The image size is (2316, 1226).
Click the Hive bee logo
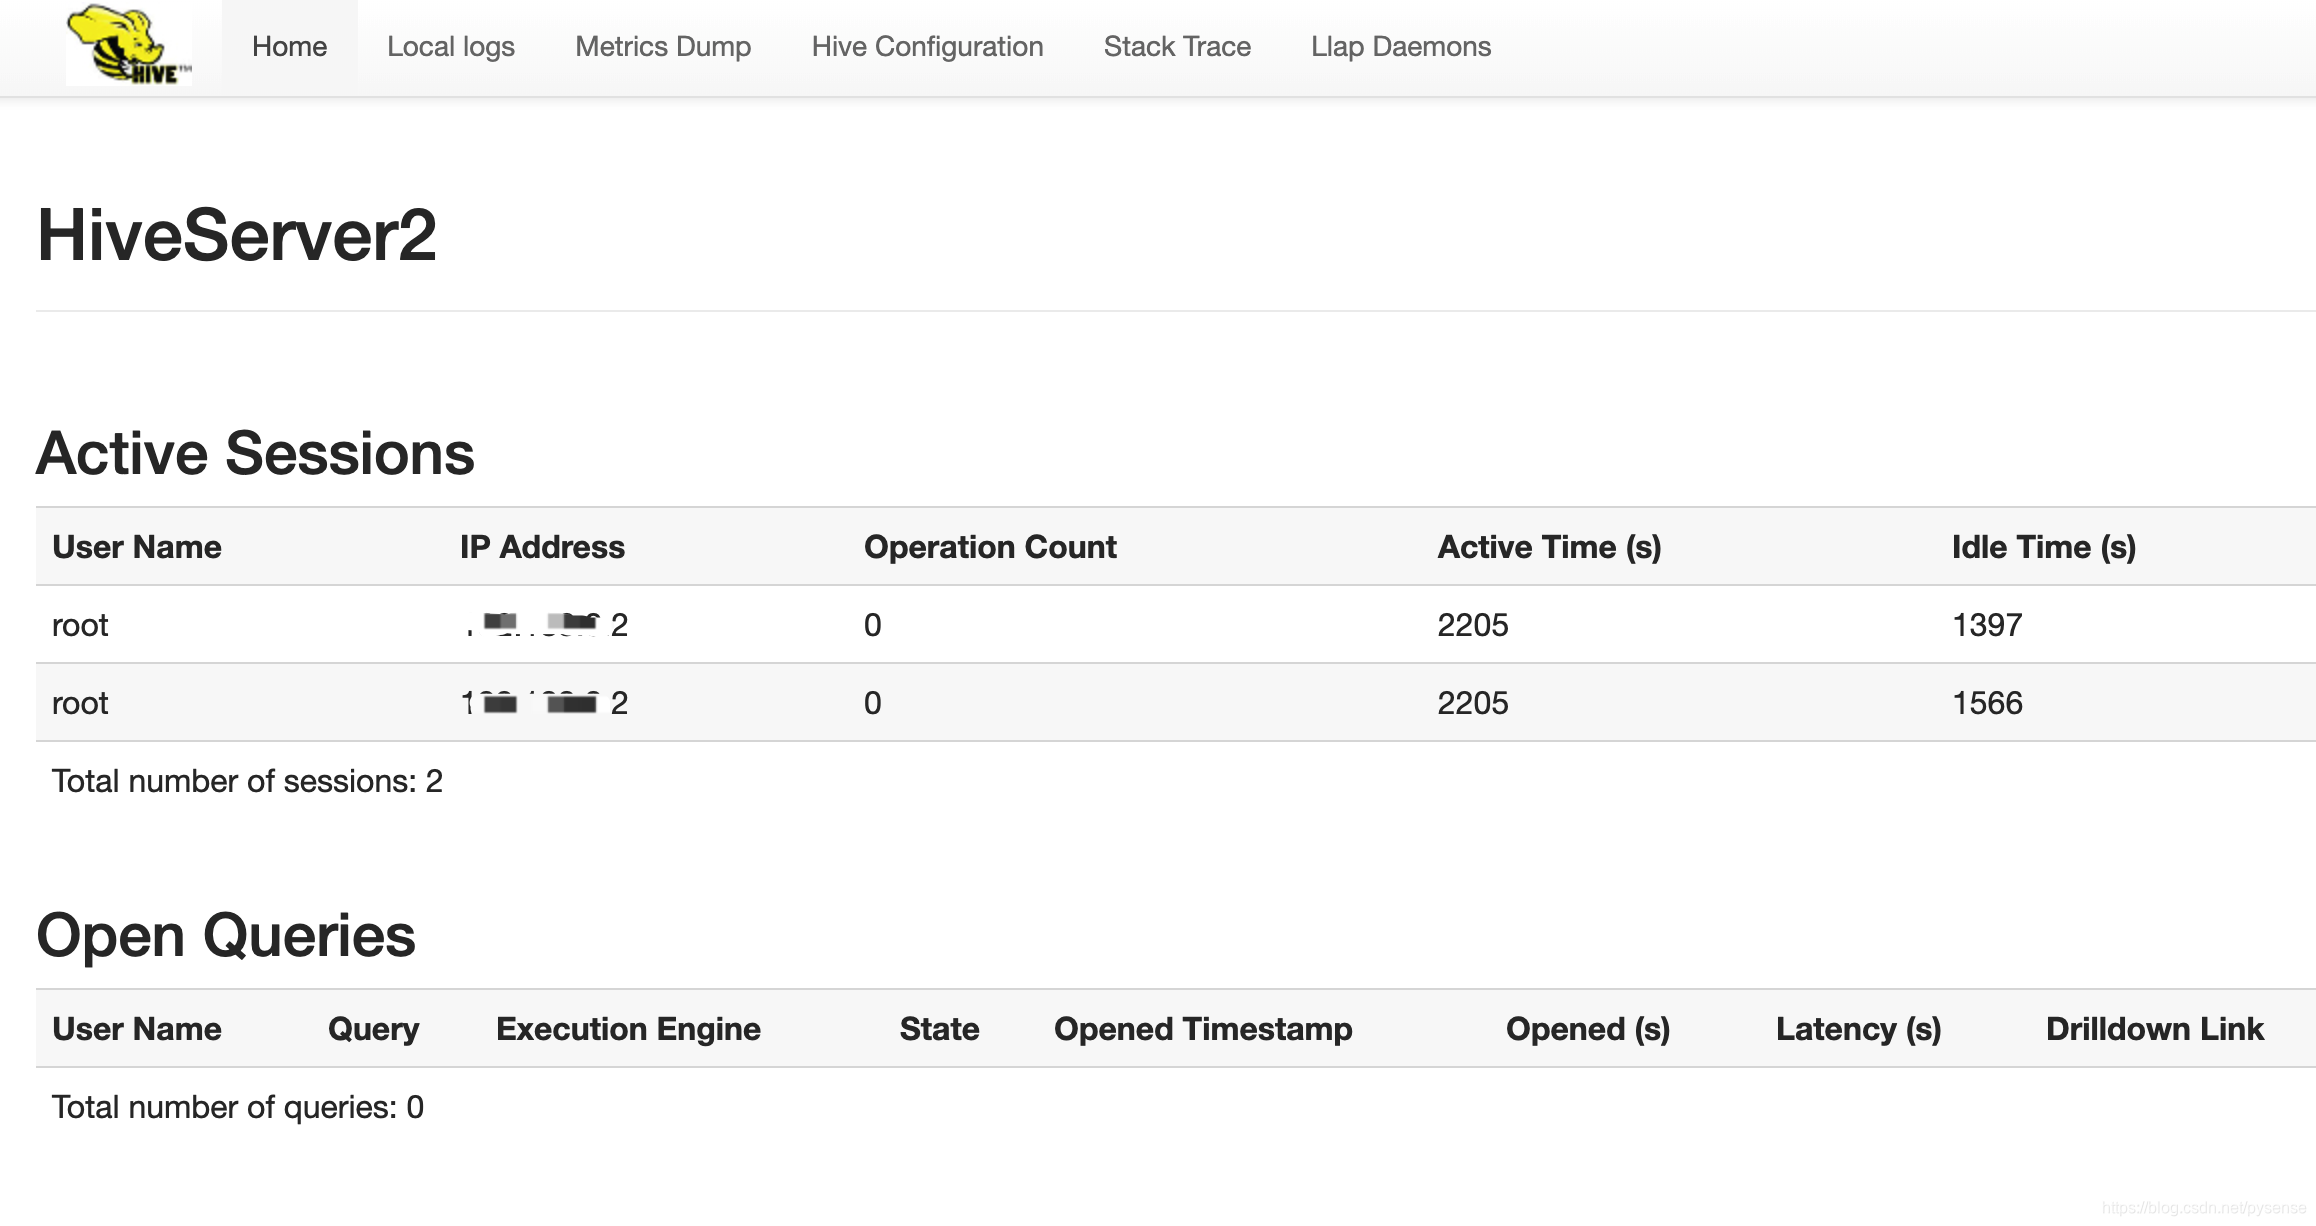[128, 45]
